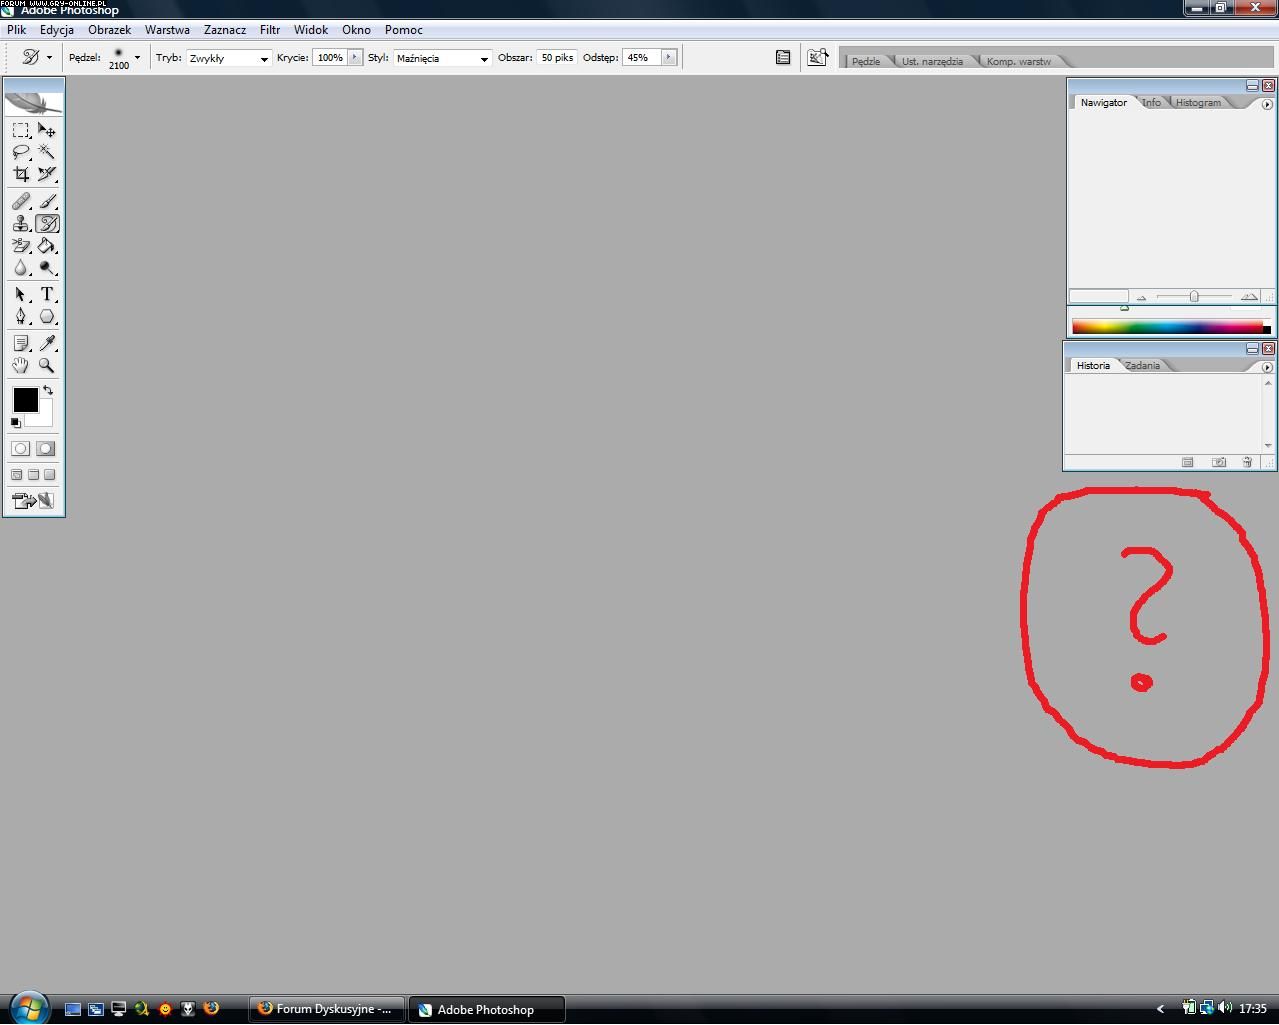This screenshot has width=1279, height=1025.
Task: Enable Quick Mask mode
Action: click(x=46, y=449)
